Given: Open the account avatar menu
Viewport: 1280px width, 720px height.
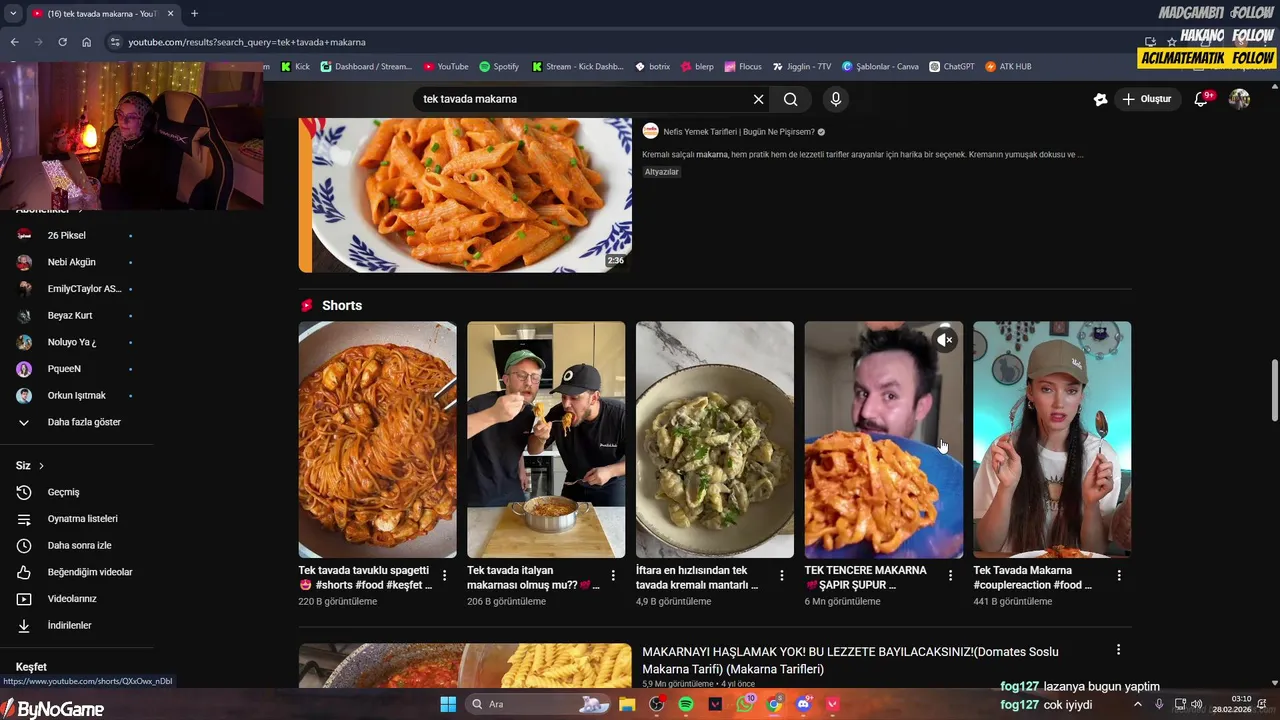Looking at the screenshot, I should point(1239,99).
